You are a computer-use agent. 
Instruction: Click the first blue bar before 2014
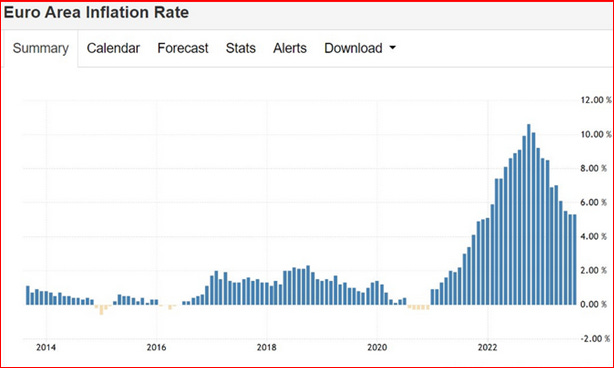(28, 295)
